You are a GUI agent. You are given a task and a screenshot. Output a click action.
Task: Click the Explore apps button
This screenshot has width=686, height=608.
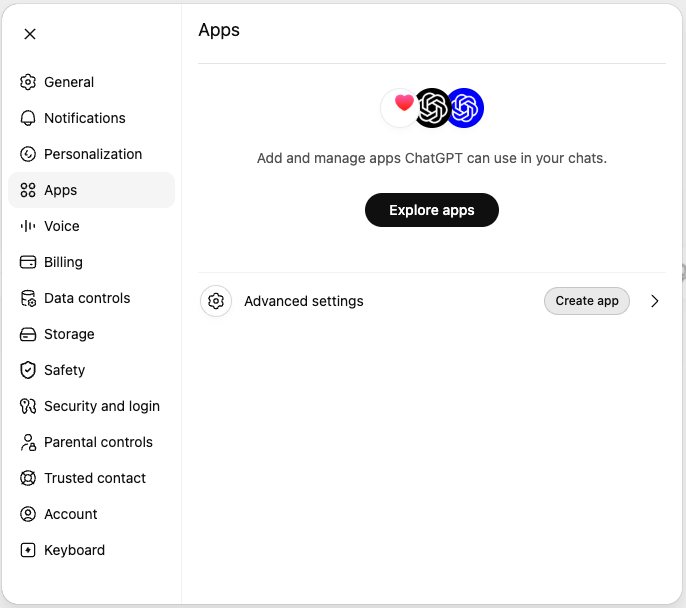(432, 210)
